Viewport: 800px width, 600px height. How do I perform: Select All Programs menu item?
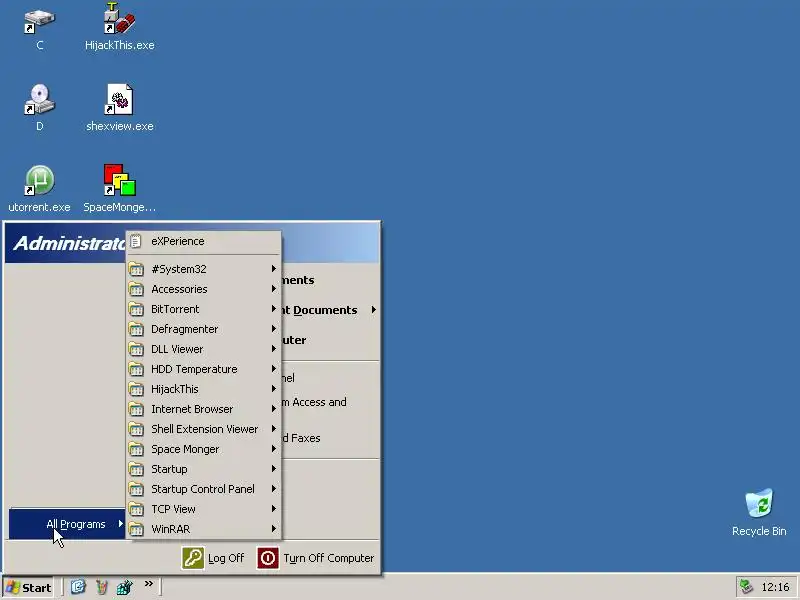pyautogui.click(x=67, y=524)
